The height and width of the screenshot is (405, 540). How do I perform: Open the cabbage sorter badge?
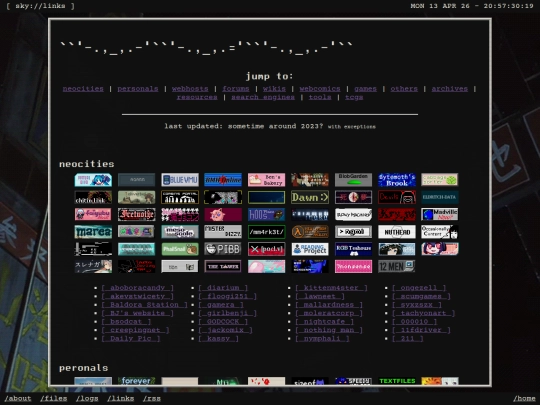[x=440, y=180]
